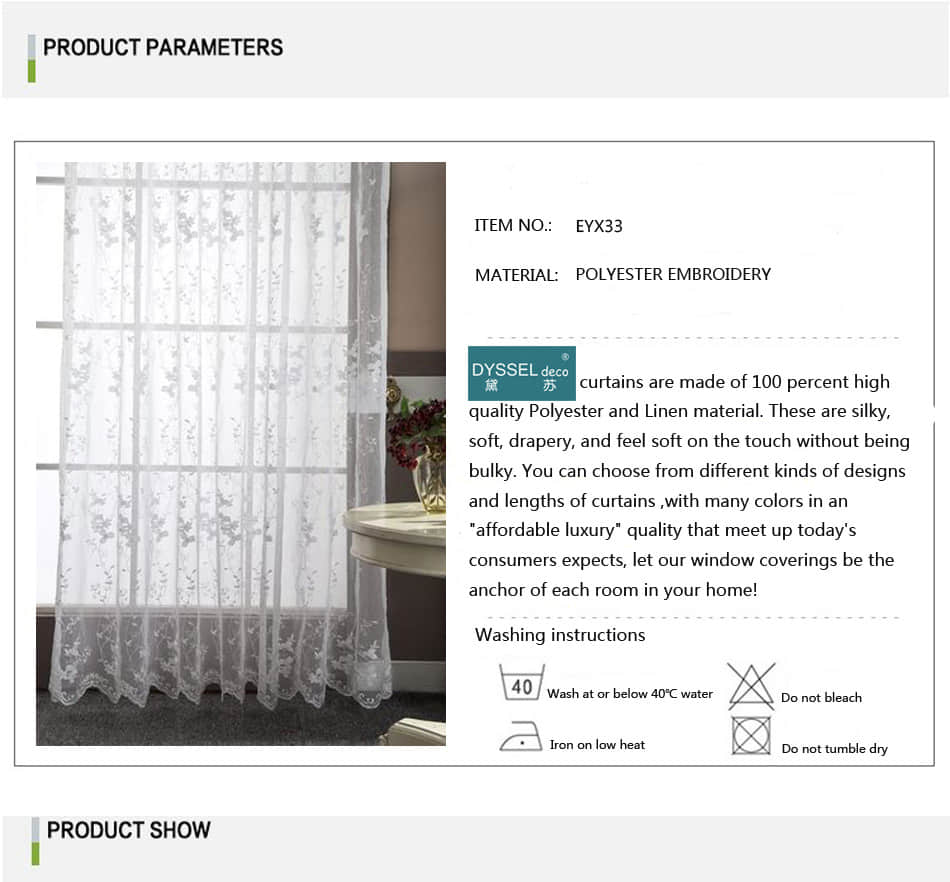Click the Washing instructions label
Screen dimensions: 950x882
[560, 635]
